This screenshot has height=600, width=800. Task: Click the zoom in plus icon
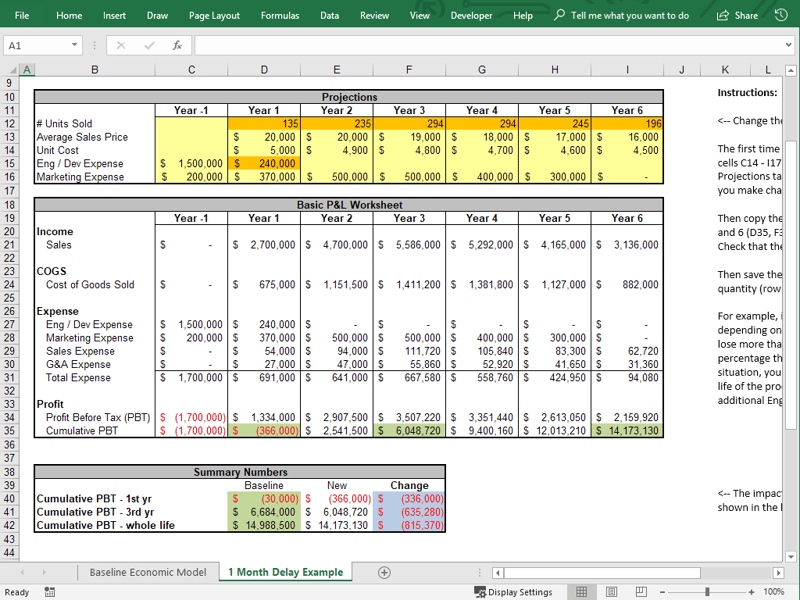pos(751,592)
